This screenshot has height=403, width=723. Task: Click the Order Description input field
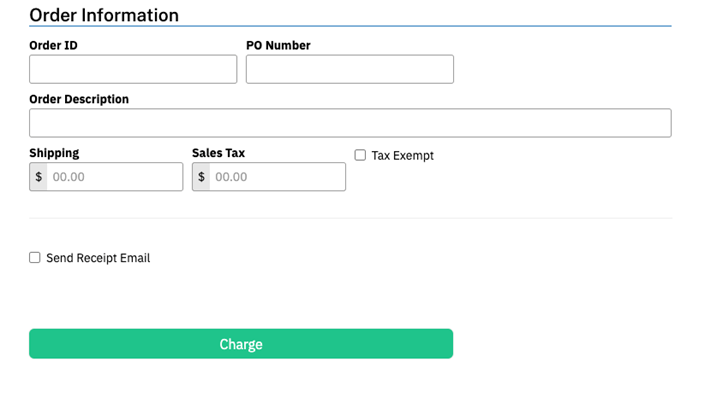pos(350,123)
